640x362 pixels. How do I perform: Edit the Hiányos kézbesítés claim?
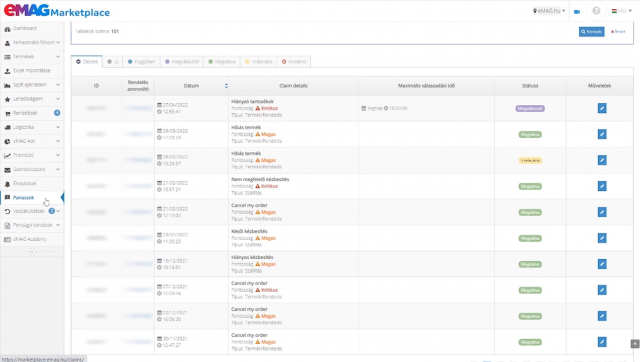602,264
